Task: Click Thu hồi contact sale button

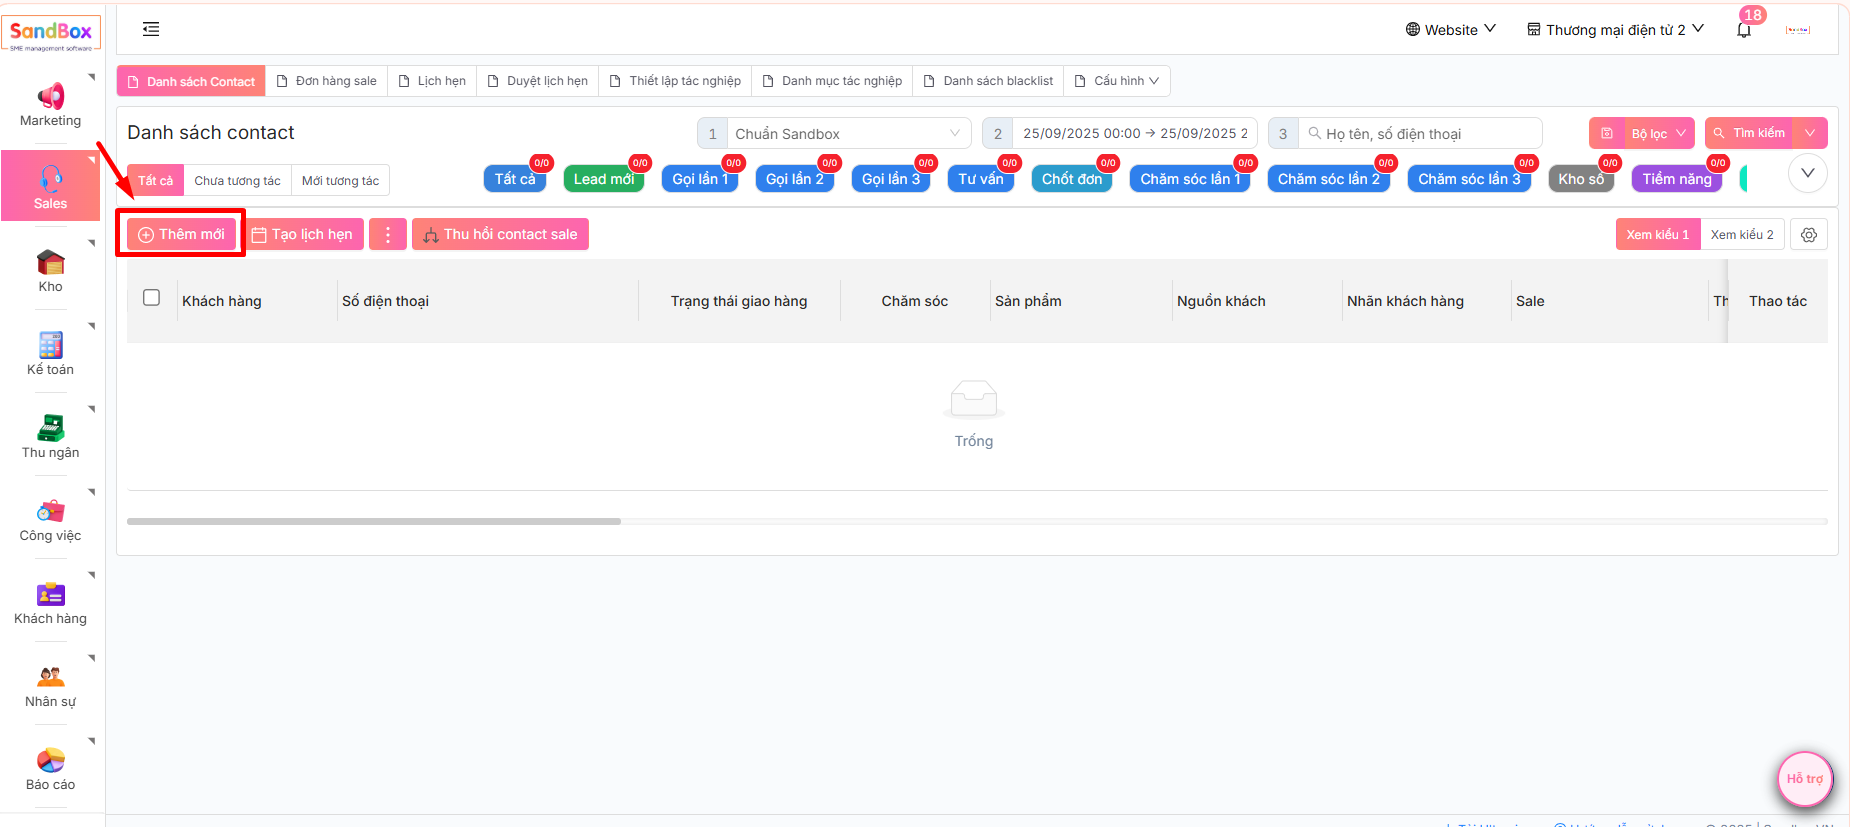Action: pyautogui.click(x=500, y=234)
